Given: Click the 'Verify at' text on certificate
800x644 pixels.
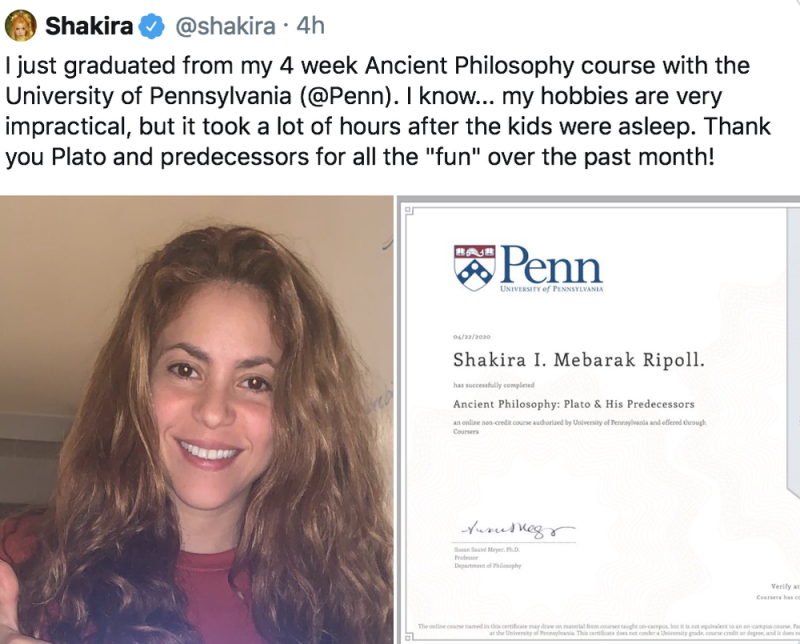Looking at the screenshot, I should pos(782,588).
